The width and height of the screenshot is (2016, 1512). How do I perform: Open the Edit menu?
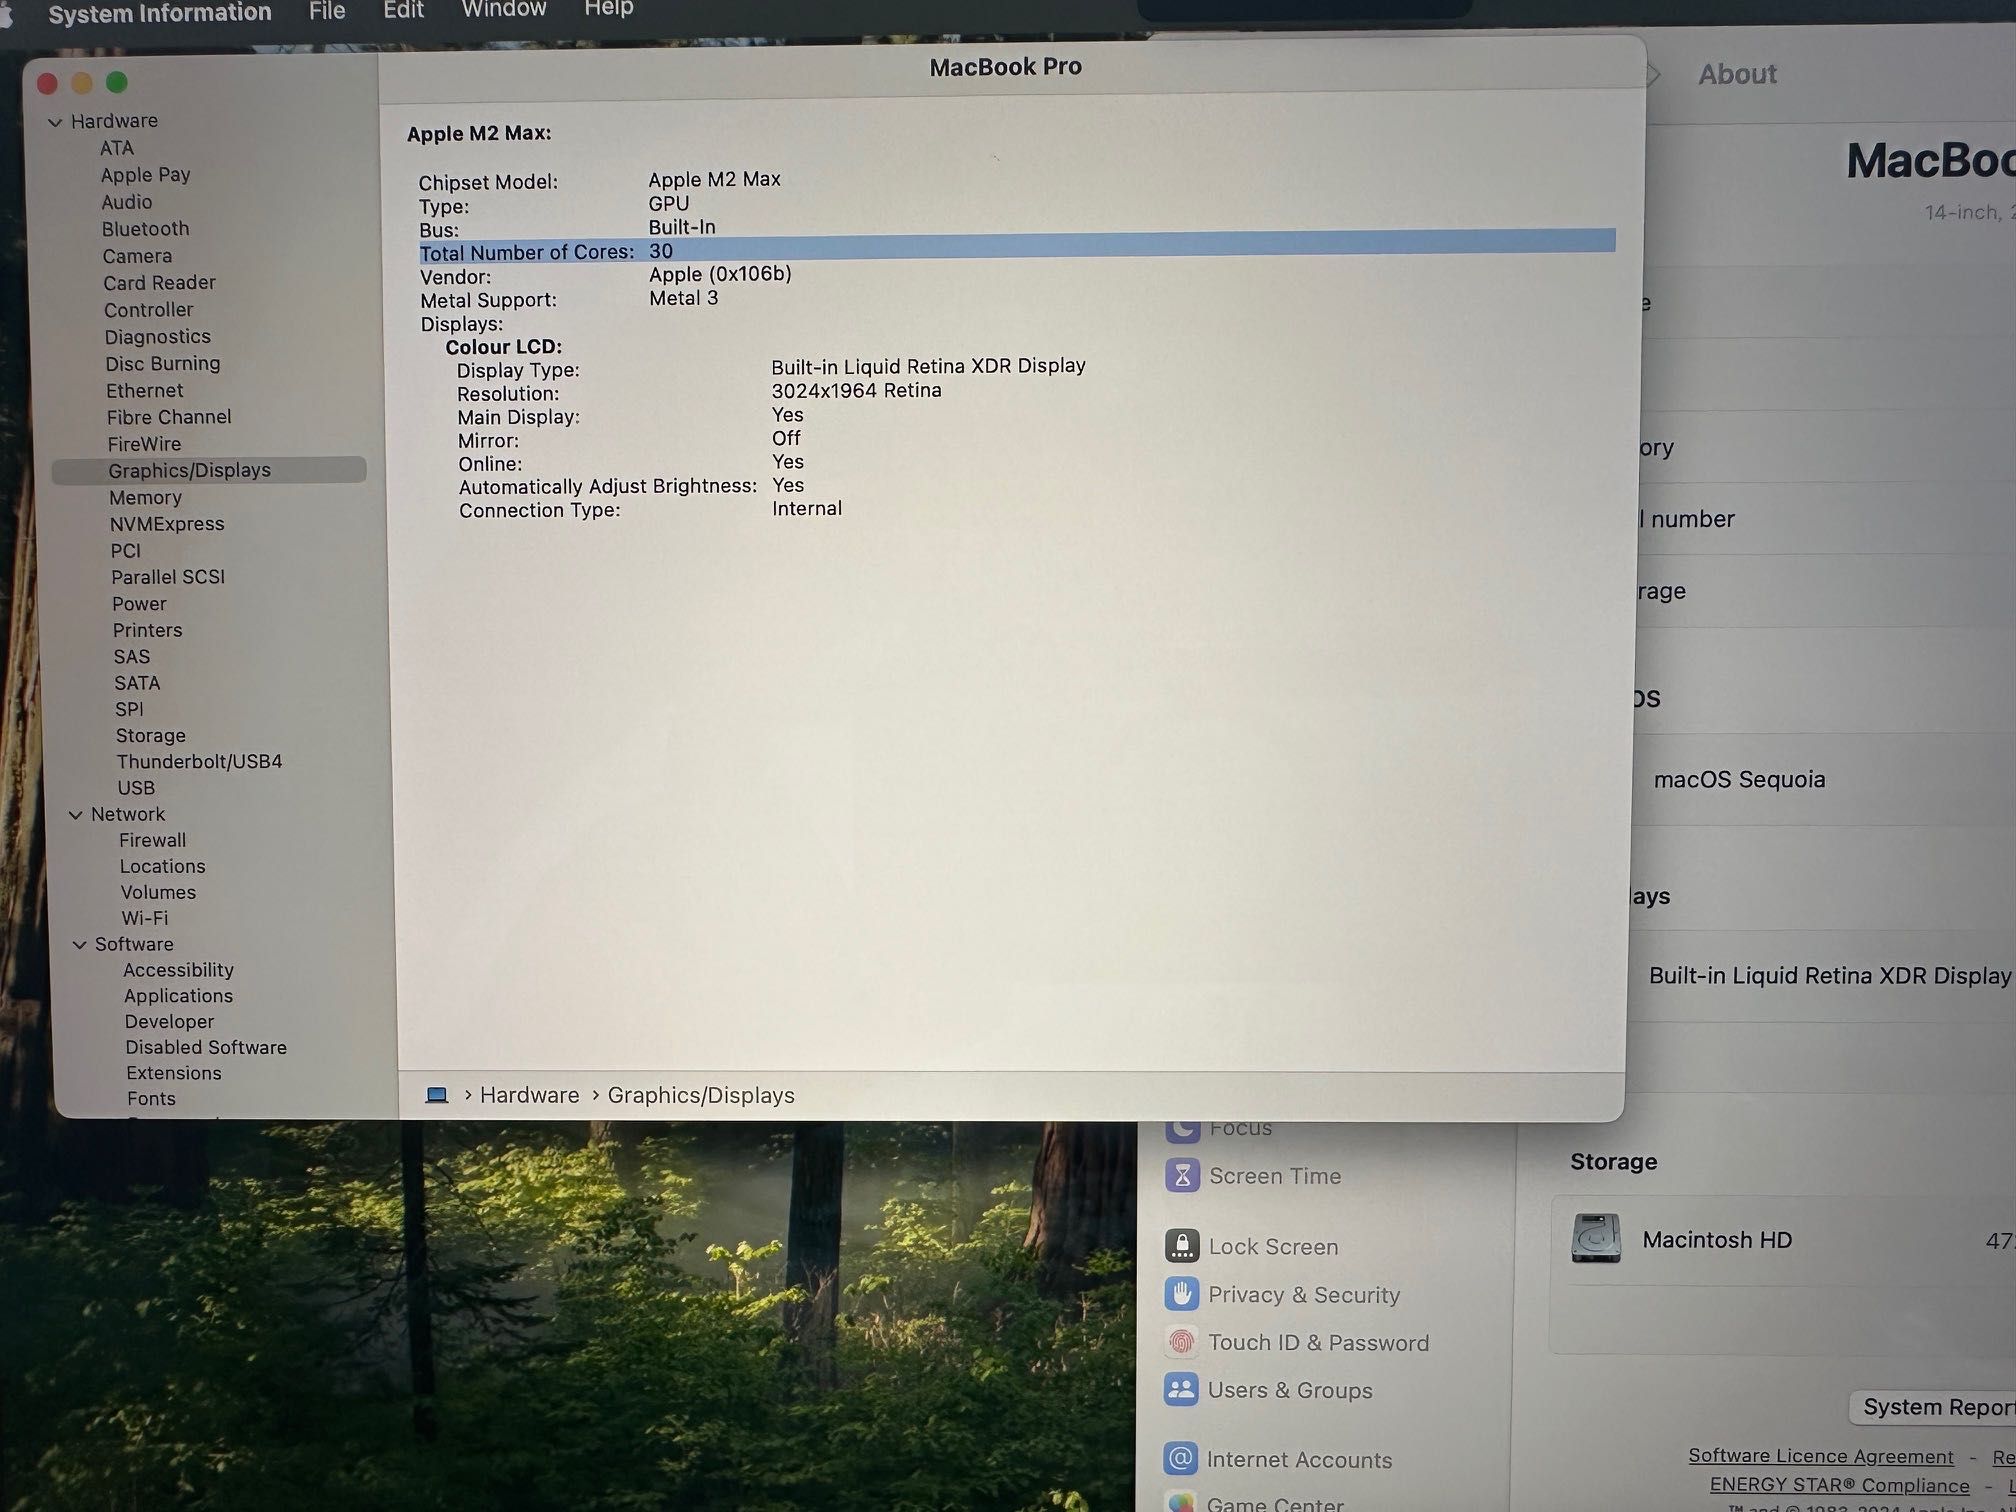pos(404,10)
